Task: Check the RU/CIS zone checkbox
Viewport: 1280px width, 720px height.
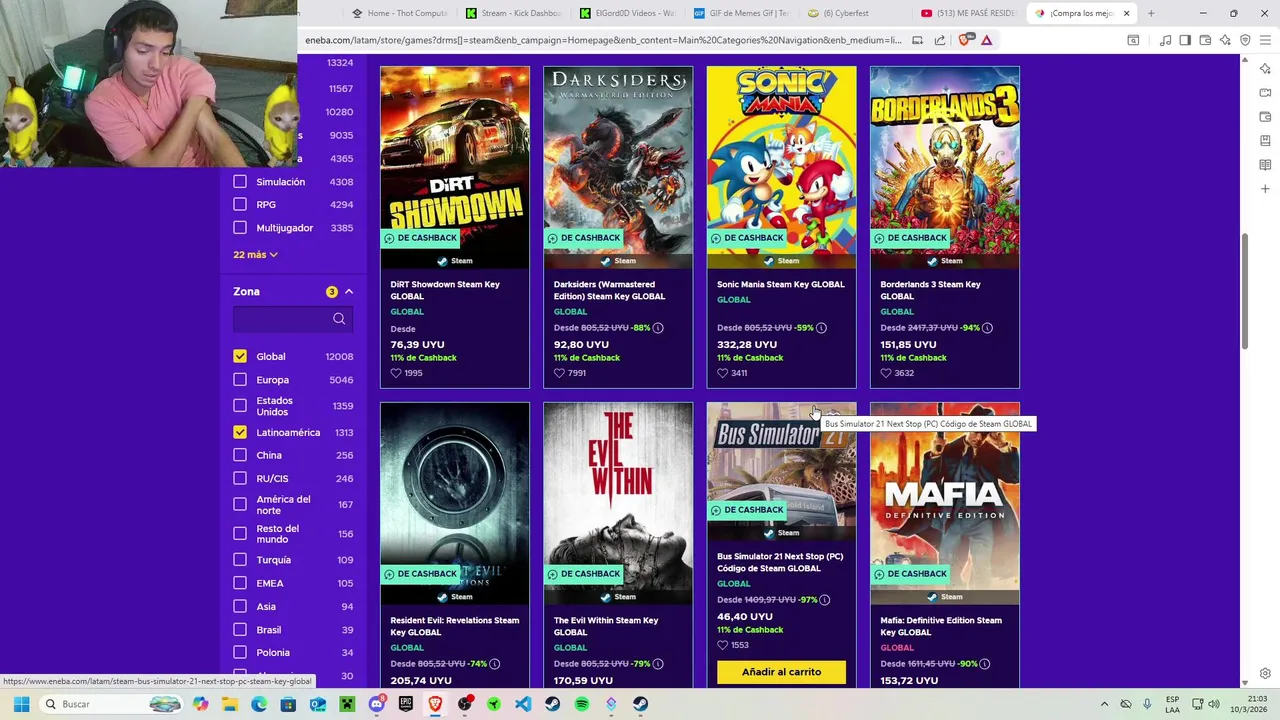Action: pos(240,478)
